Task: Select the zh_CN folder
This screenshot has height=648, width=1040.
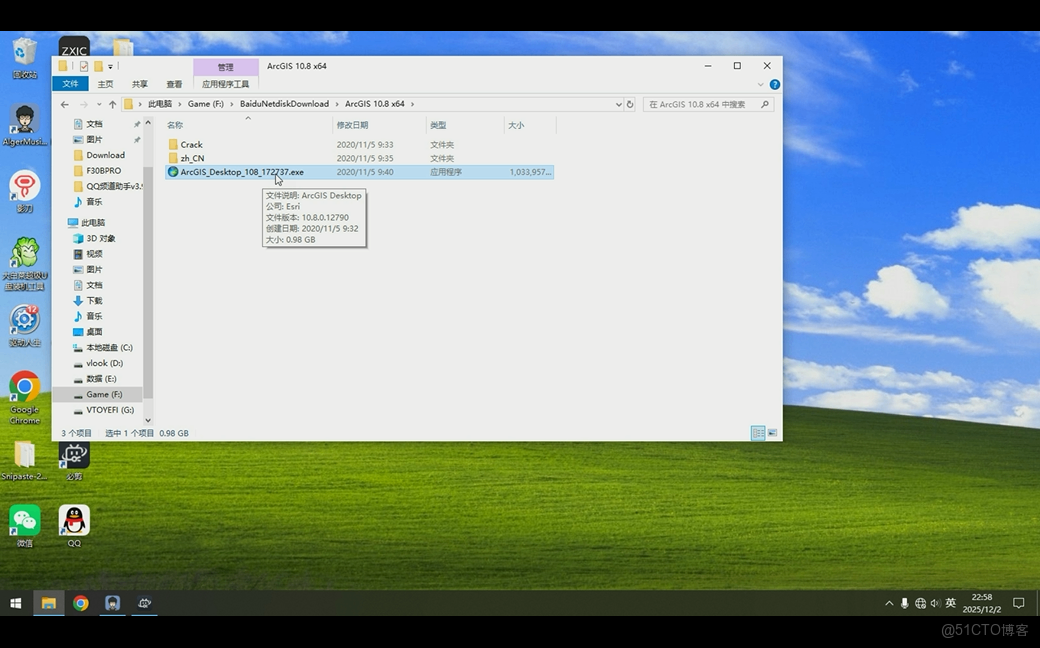Action: pos(192,158)
